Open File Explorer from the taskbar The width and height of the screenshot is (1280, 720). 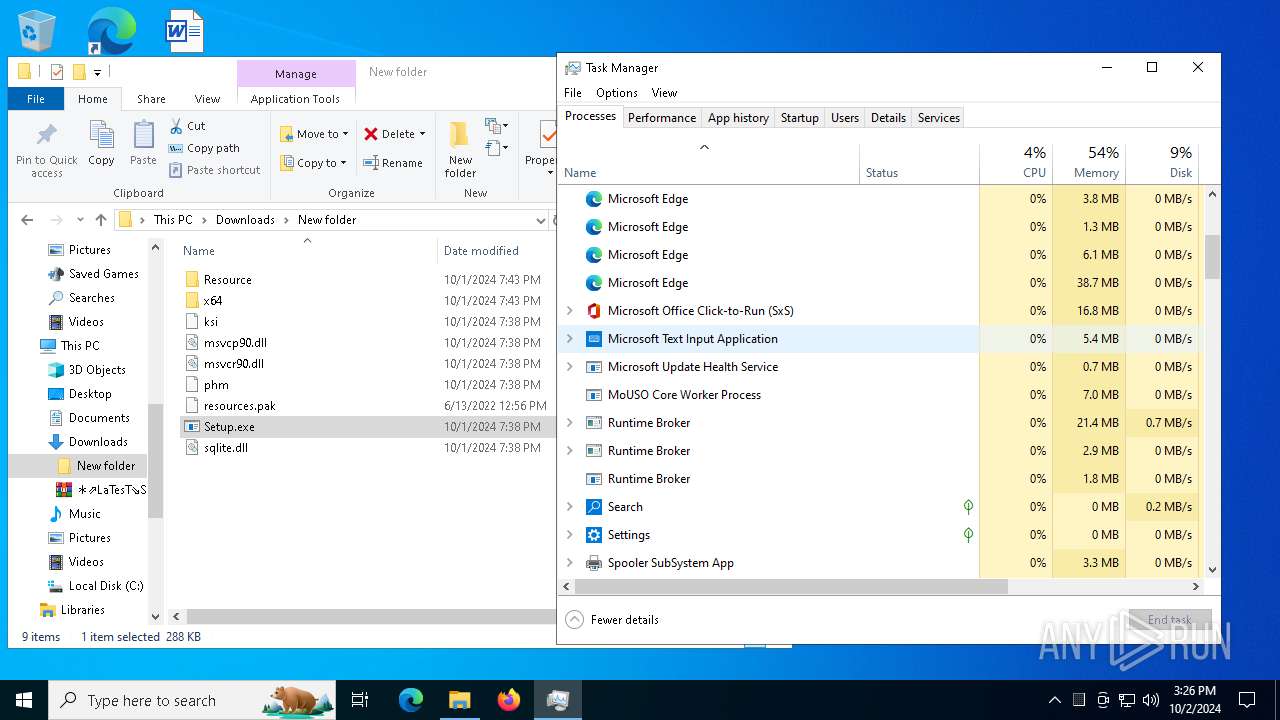coord(459,700)
